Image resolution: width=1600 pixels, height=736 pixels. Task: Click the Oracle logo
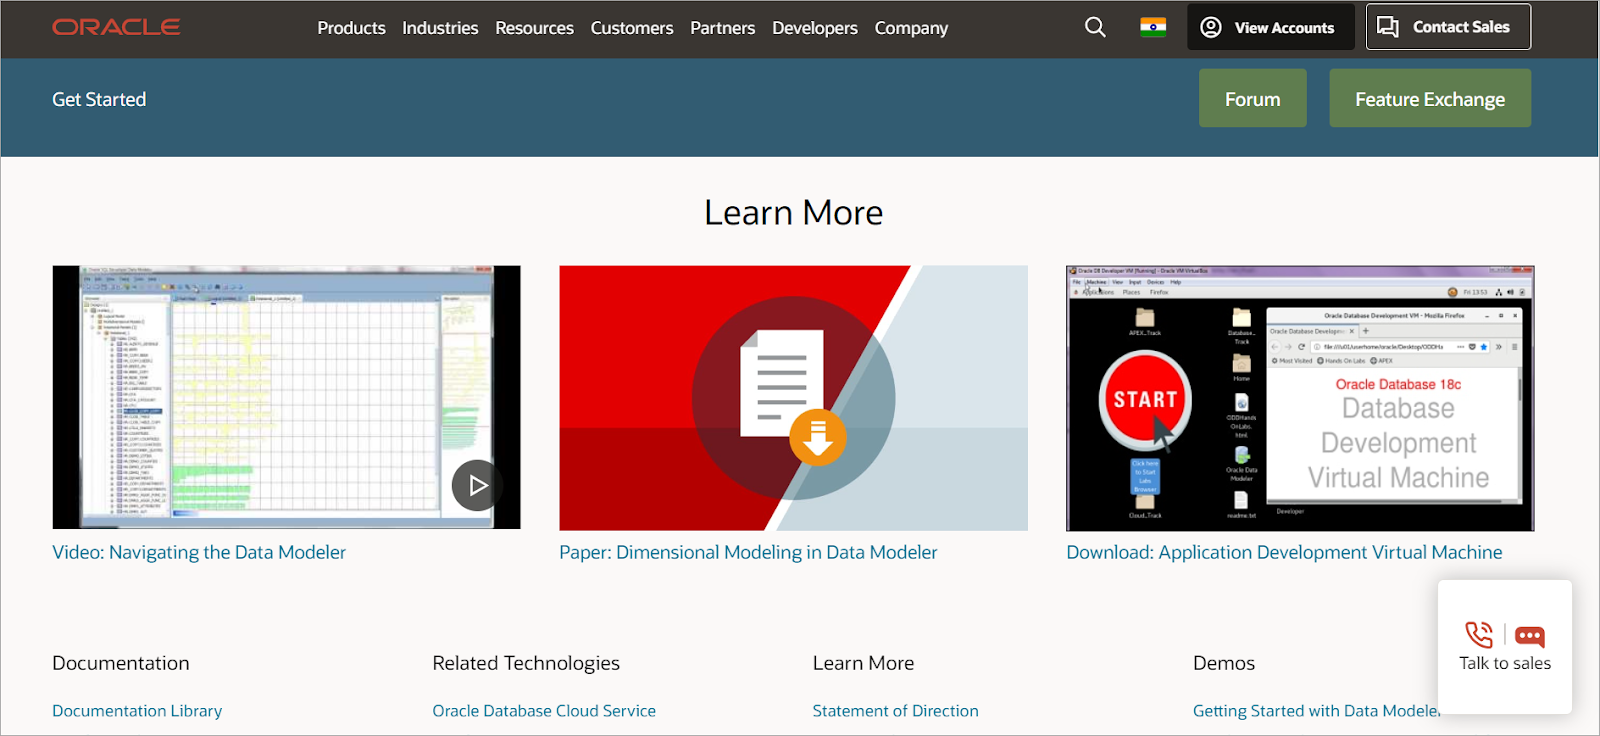tap(116, 27)
